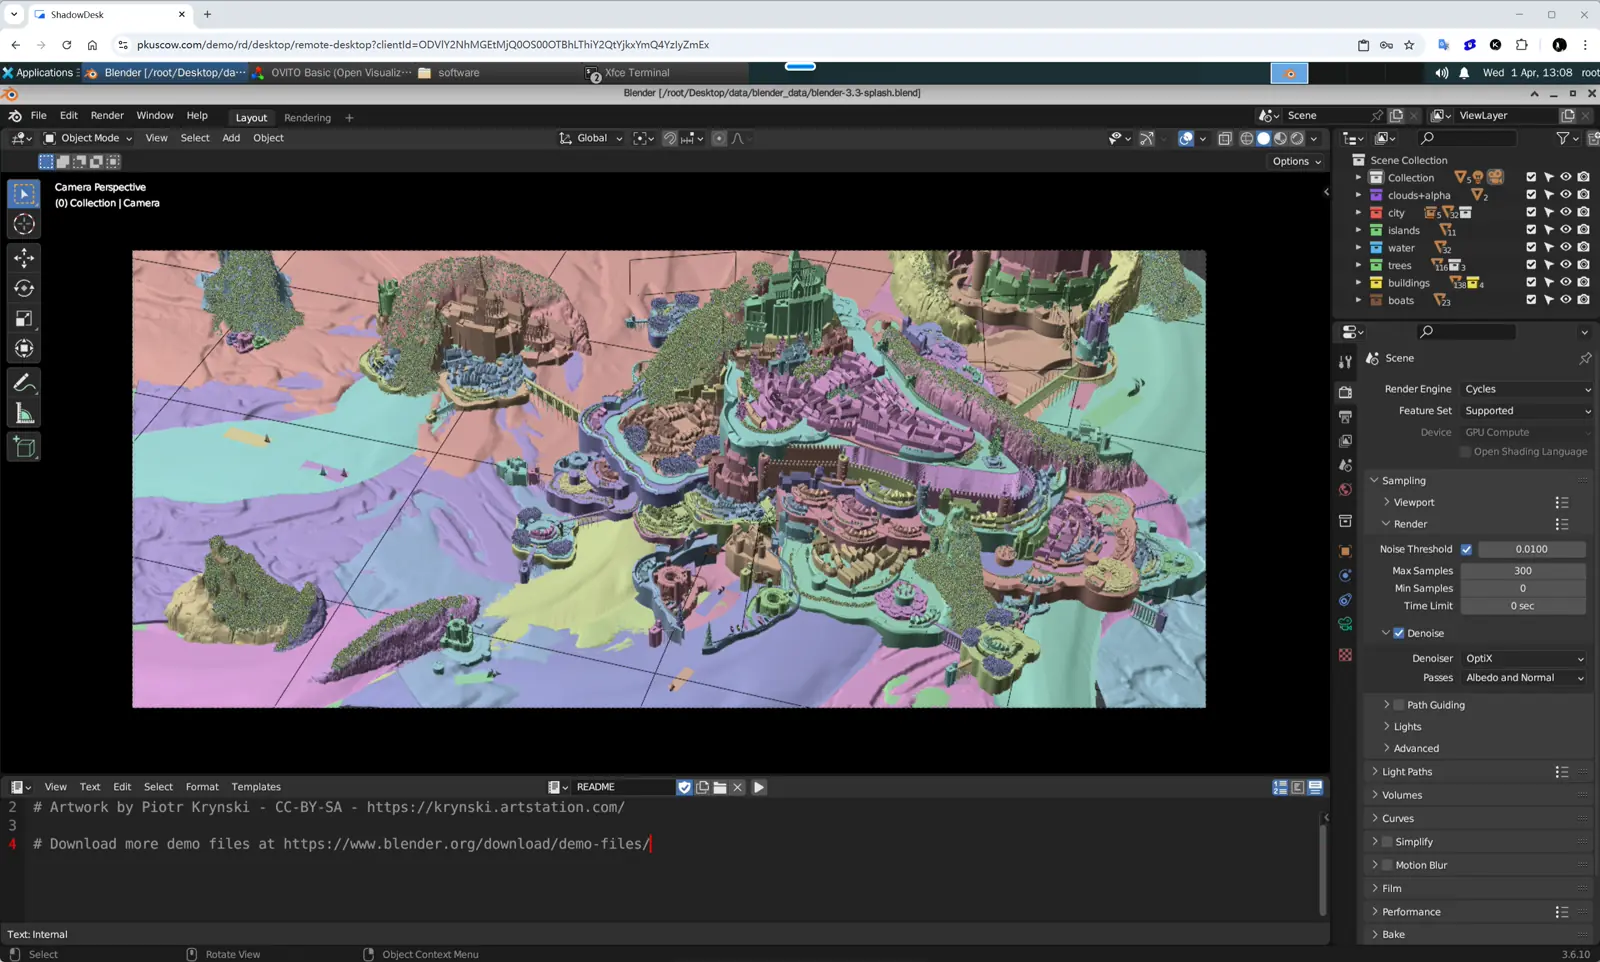Open the Scene properties tab
The height and width of the screenshot is (962, 1600).
click(x=1345, y=465)
